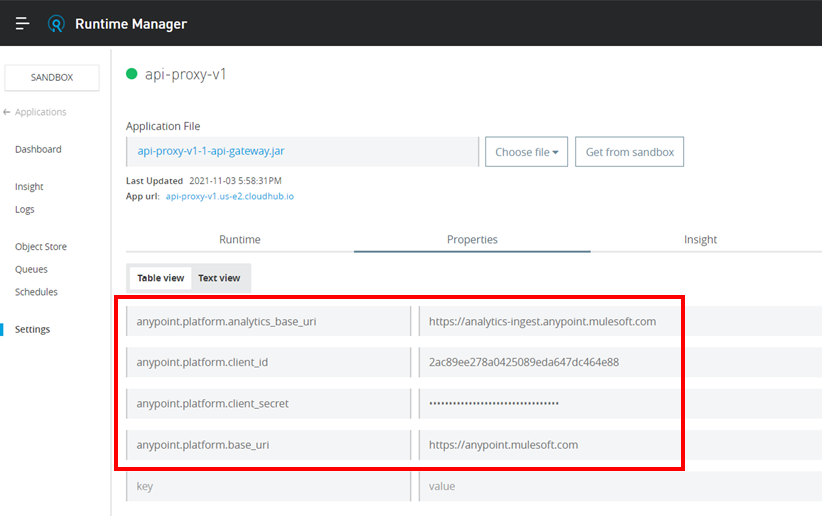
Task: Click the empty key input field
Action: pos(267,486)
